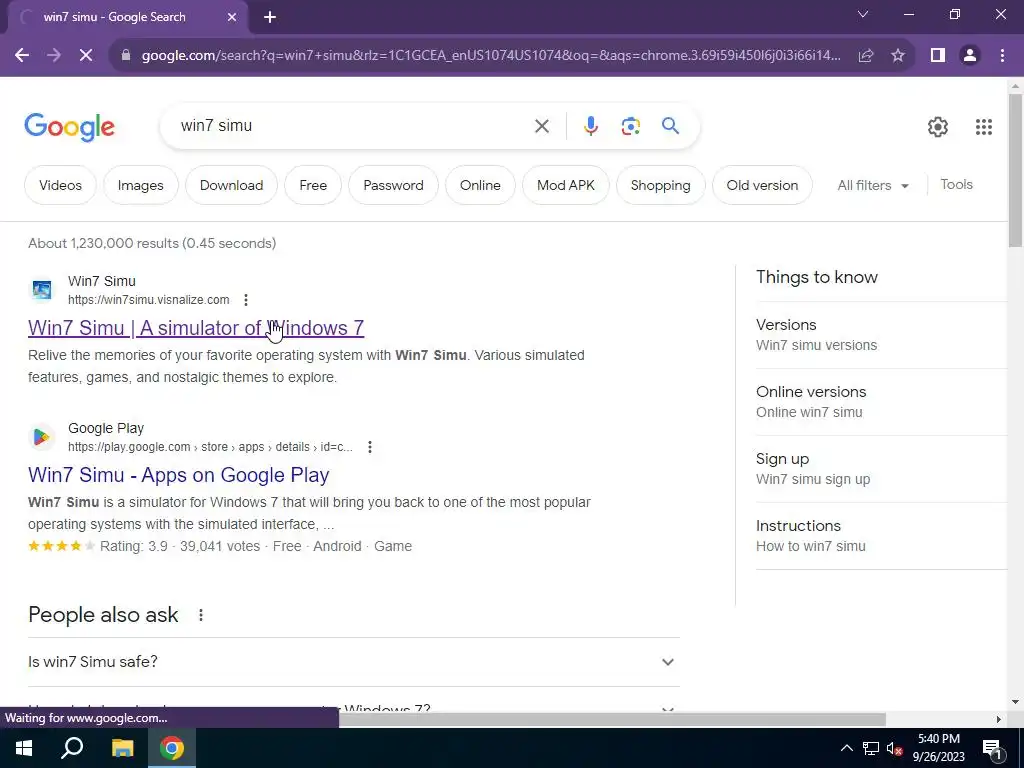
Task: Open a new tab with the plus button
Action: click(270, 18)
